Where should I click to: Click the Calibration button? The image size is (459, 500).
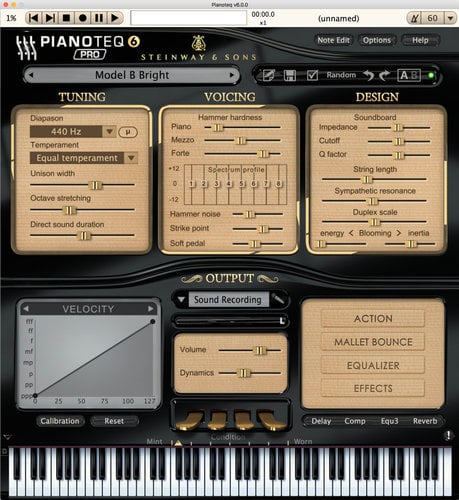tap(60, 421)
